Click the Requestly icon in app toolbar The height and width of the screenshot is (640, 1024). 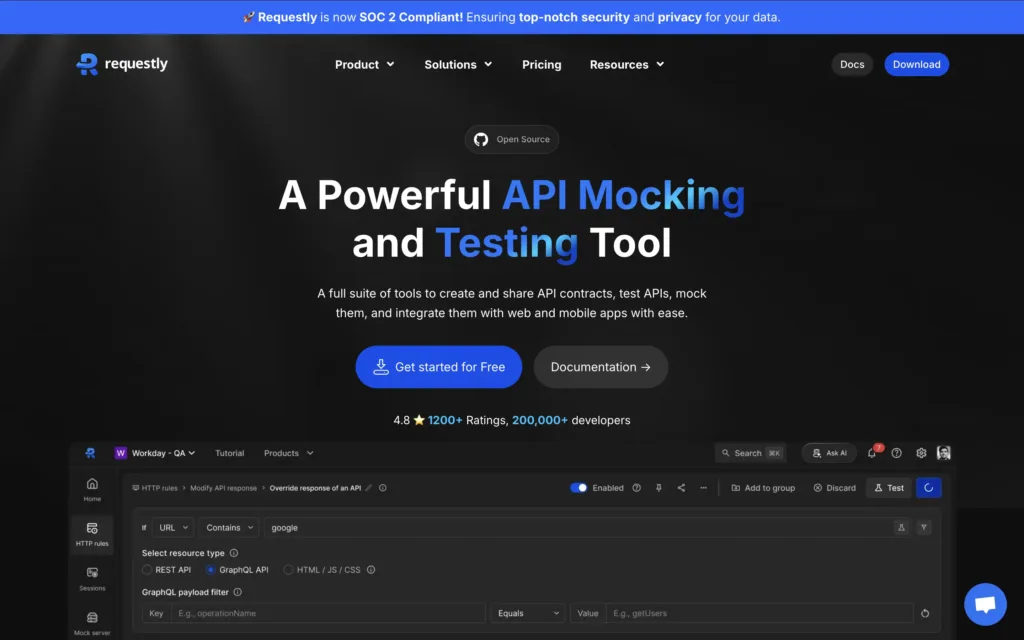(90, 453)
